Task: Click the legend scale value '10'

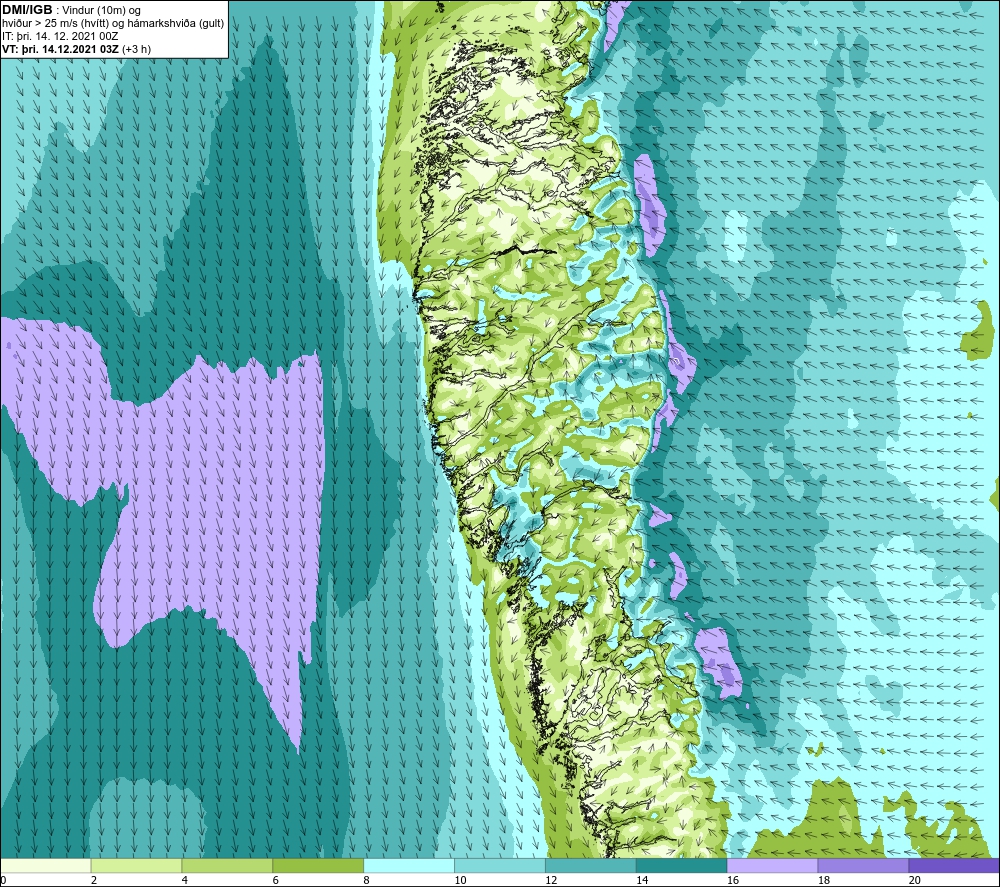Action: (460, 880)
